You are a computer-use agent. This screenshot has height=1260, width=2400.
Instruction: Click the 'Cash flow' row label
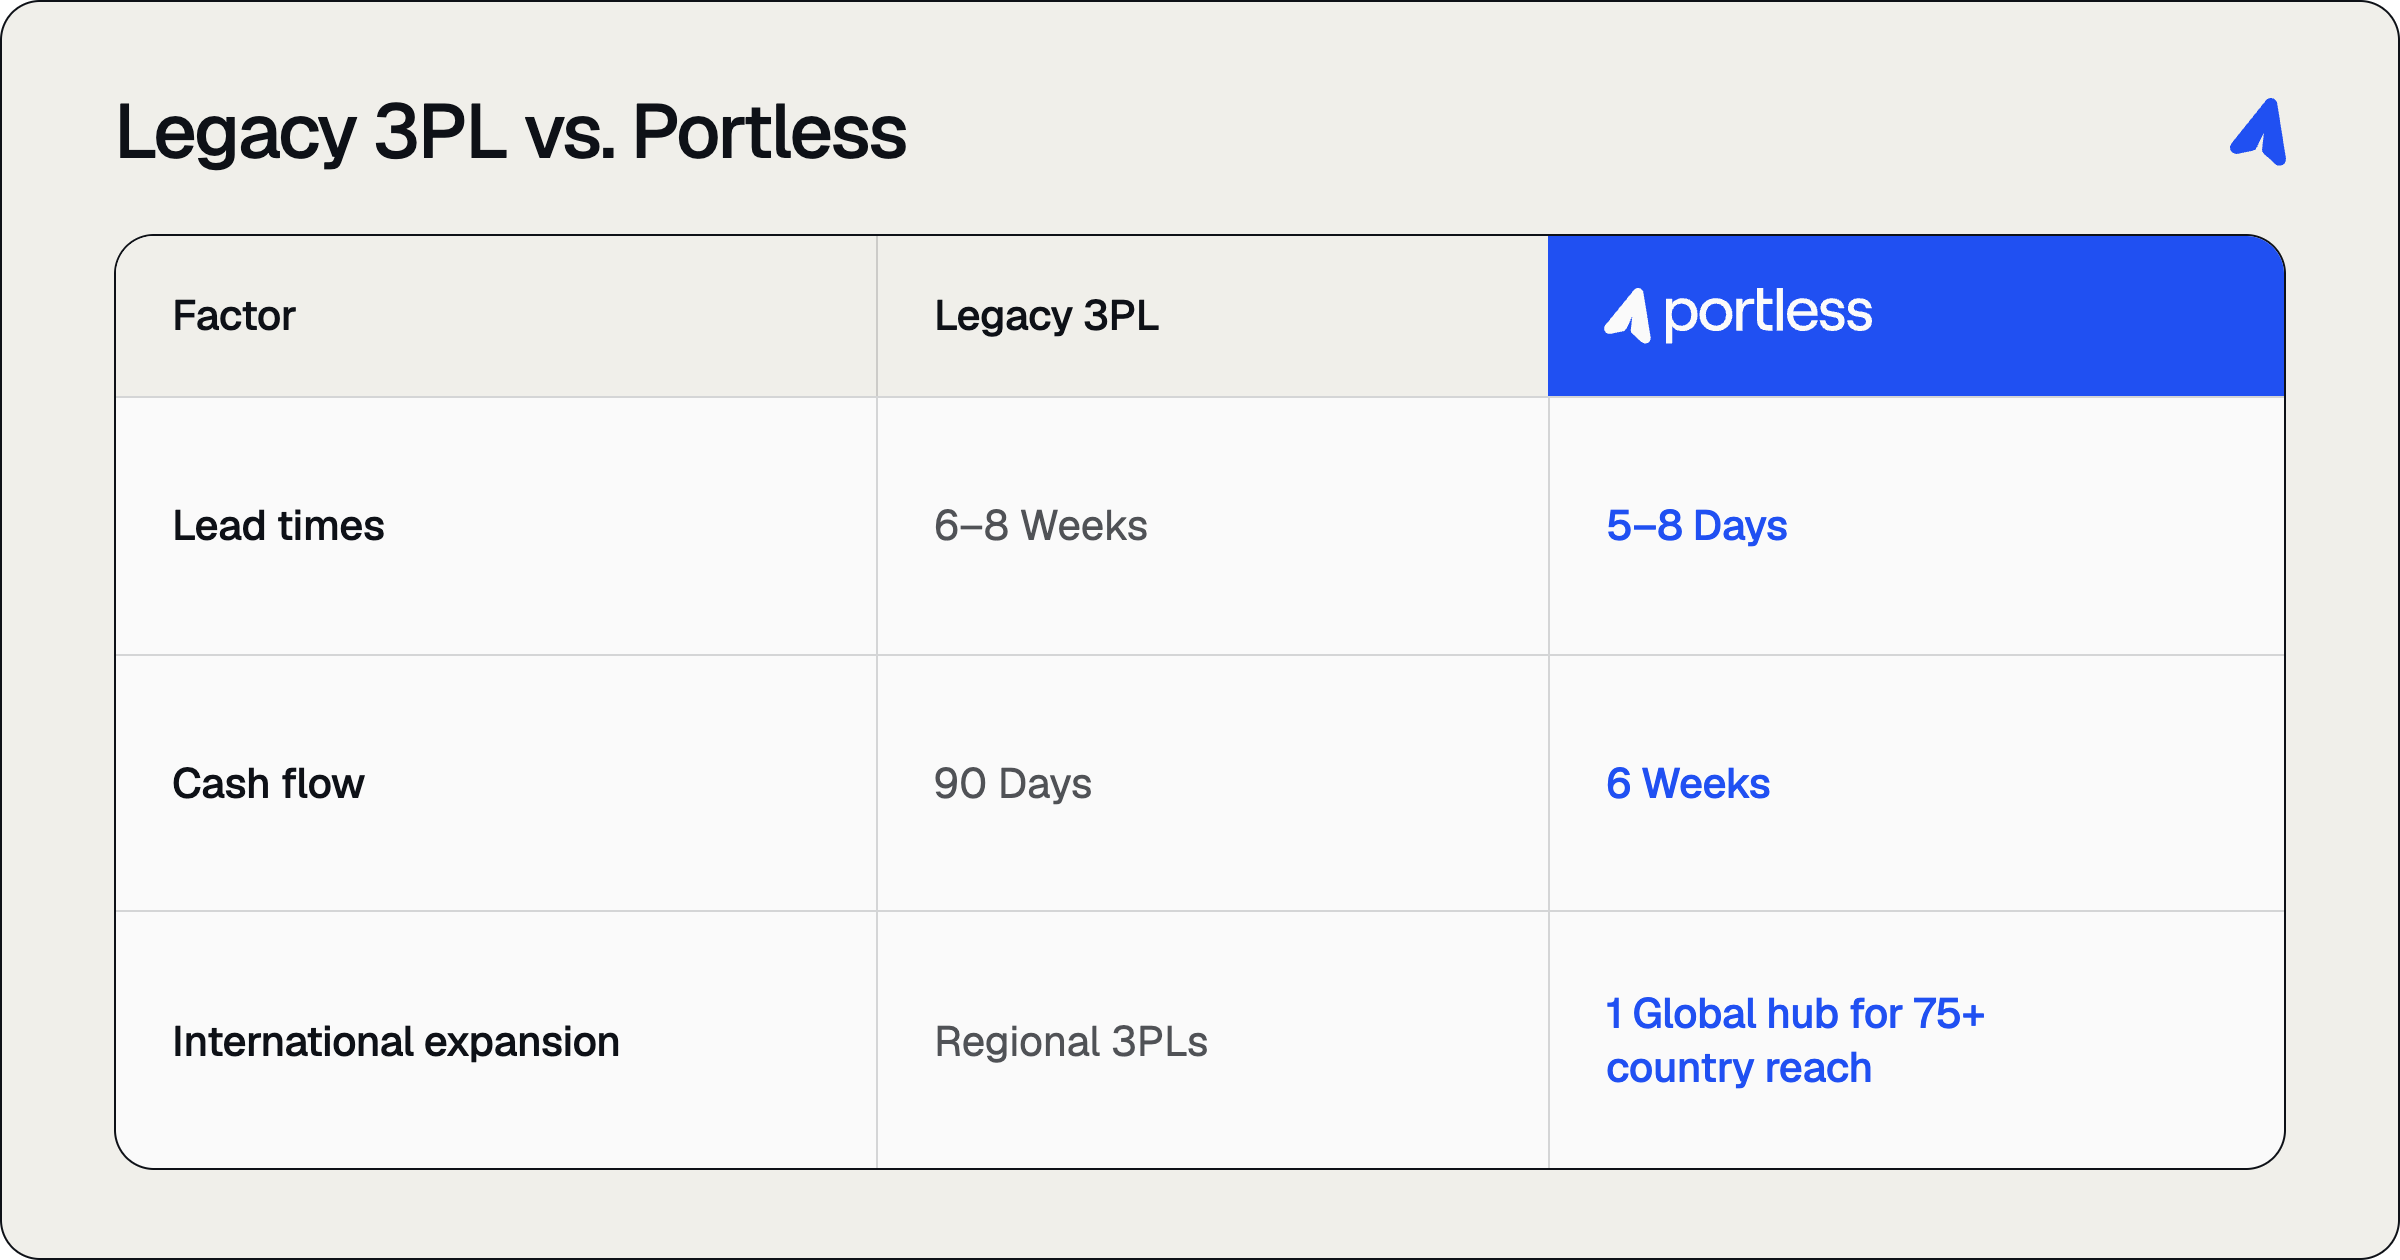point(268,784)
